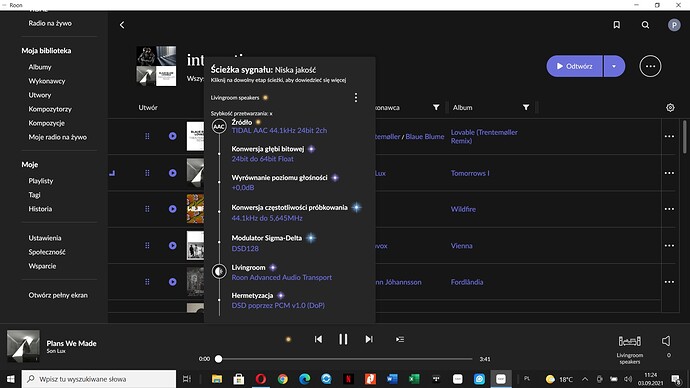Viewport: 690px width, 388px height.
Task: Click track list vertical scrollbar
Action: point(684,136)
